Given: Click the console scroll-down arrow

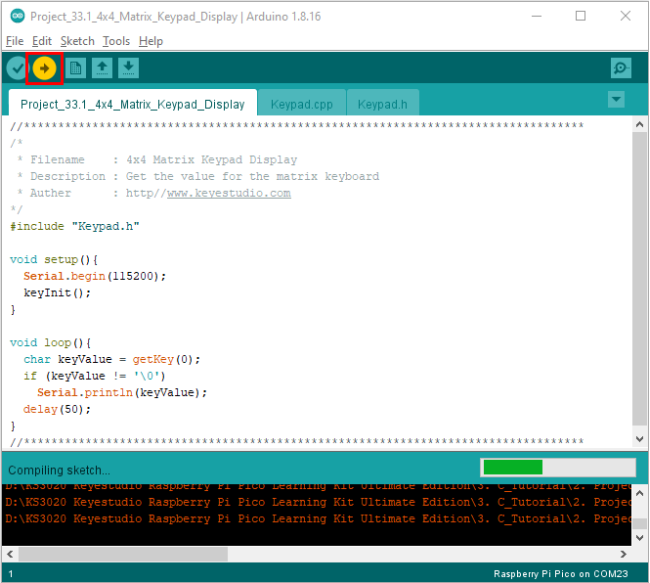Looking at the screenshot, I should point(639,538).
